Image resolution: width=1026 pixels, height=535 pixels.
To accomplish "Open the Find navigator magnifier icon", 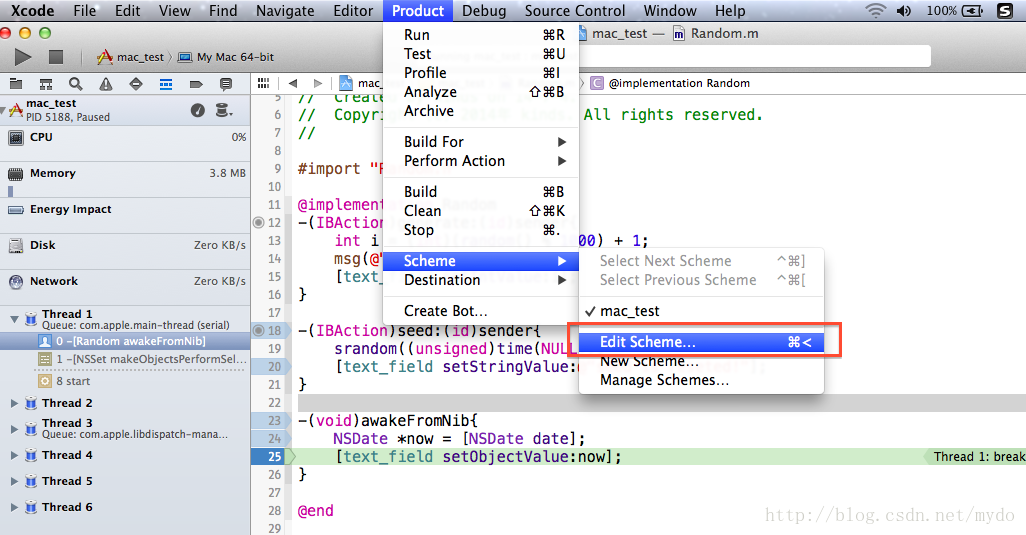I will coord(76,84).
